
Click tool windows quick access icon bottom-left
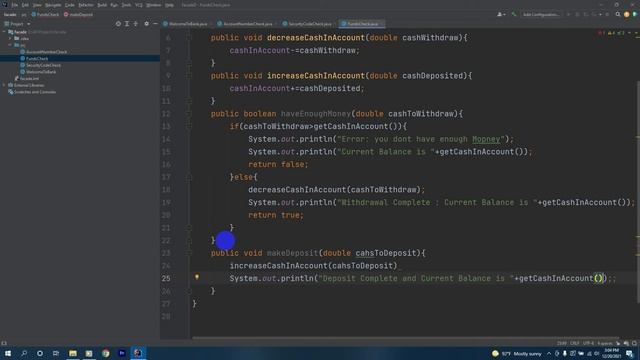click(4, 344)
